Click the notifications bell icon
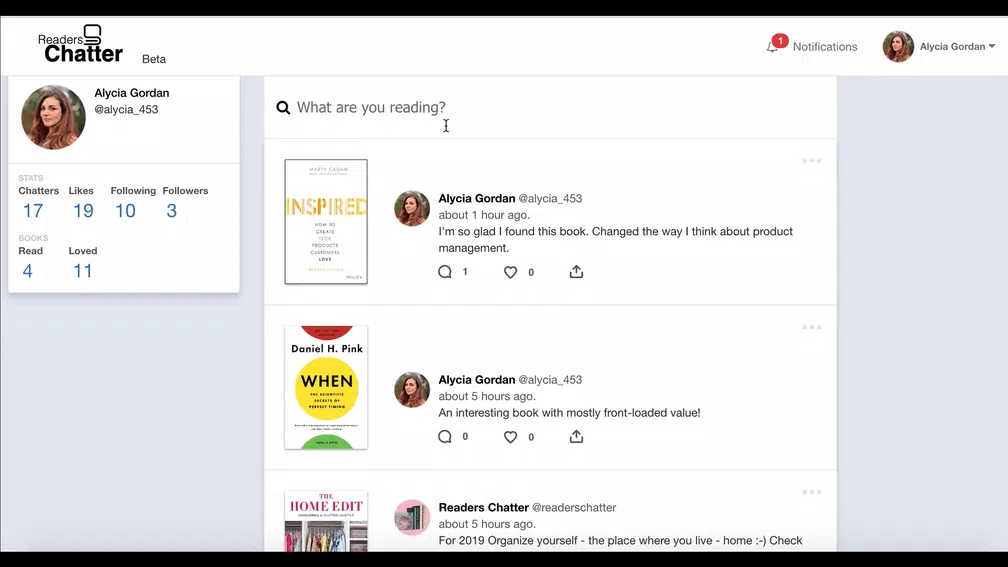This screenshot has height=567, width=1008. (772, 47)
